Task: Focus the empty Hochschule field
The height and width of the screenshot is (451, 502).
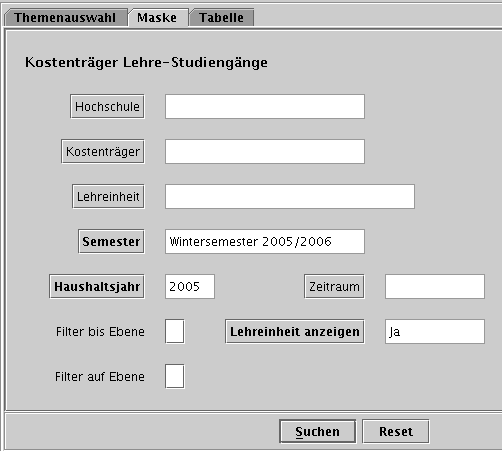Action: [265, 106]
